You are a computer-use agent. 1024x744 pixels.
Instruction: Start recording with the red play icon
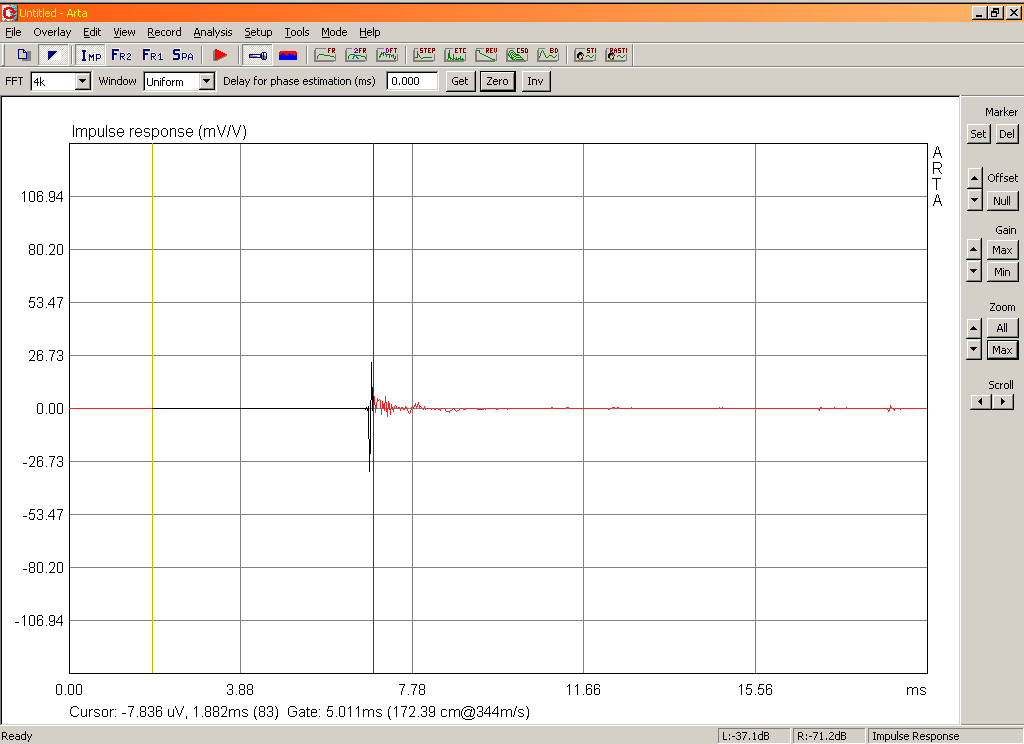tap(220, 56)
